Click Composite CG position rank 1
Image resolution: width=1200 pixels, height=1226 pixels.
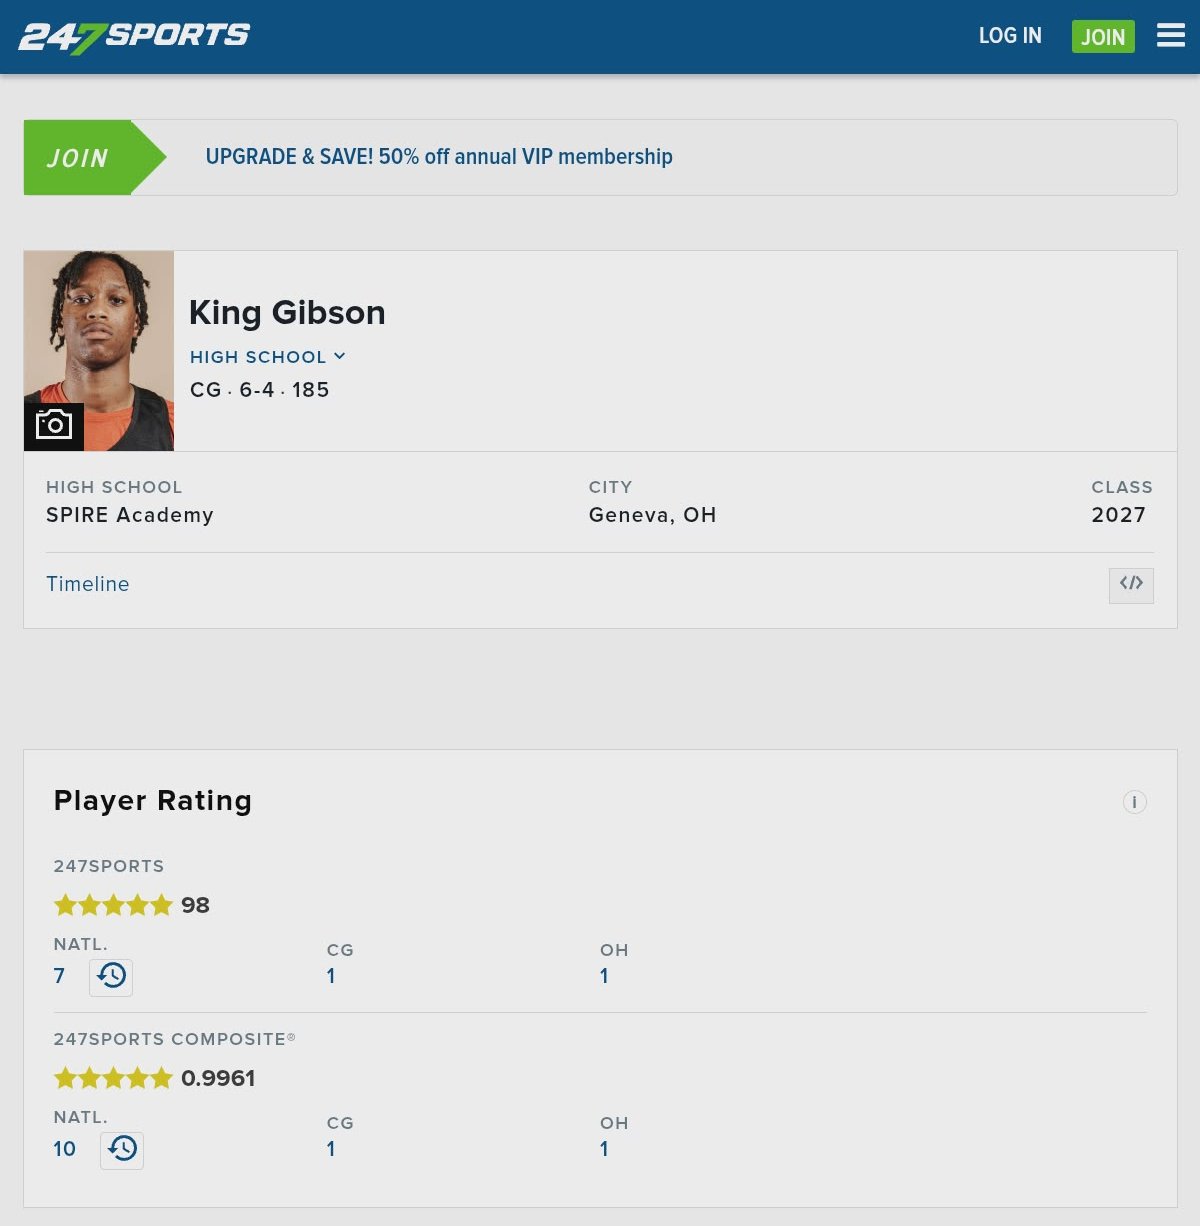click(x=331, y=1149)
